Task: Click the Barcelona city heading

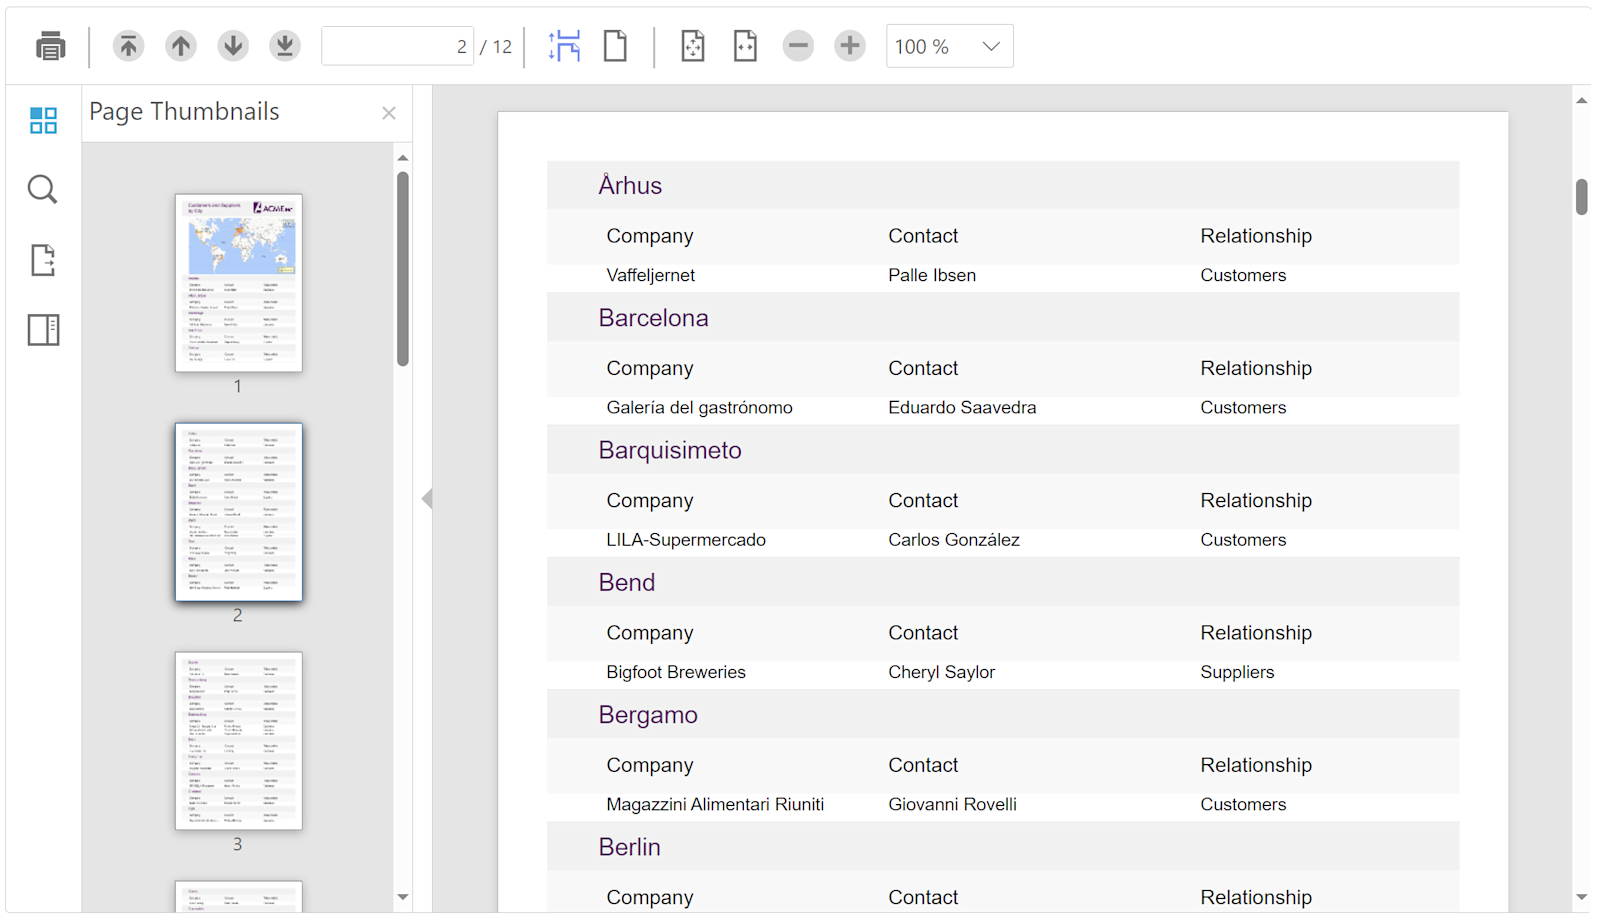Action: (654, 318)
